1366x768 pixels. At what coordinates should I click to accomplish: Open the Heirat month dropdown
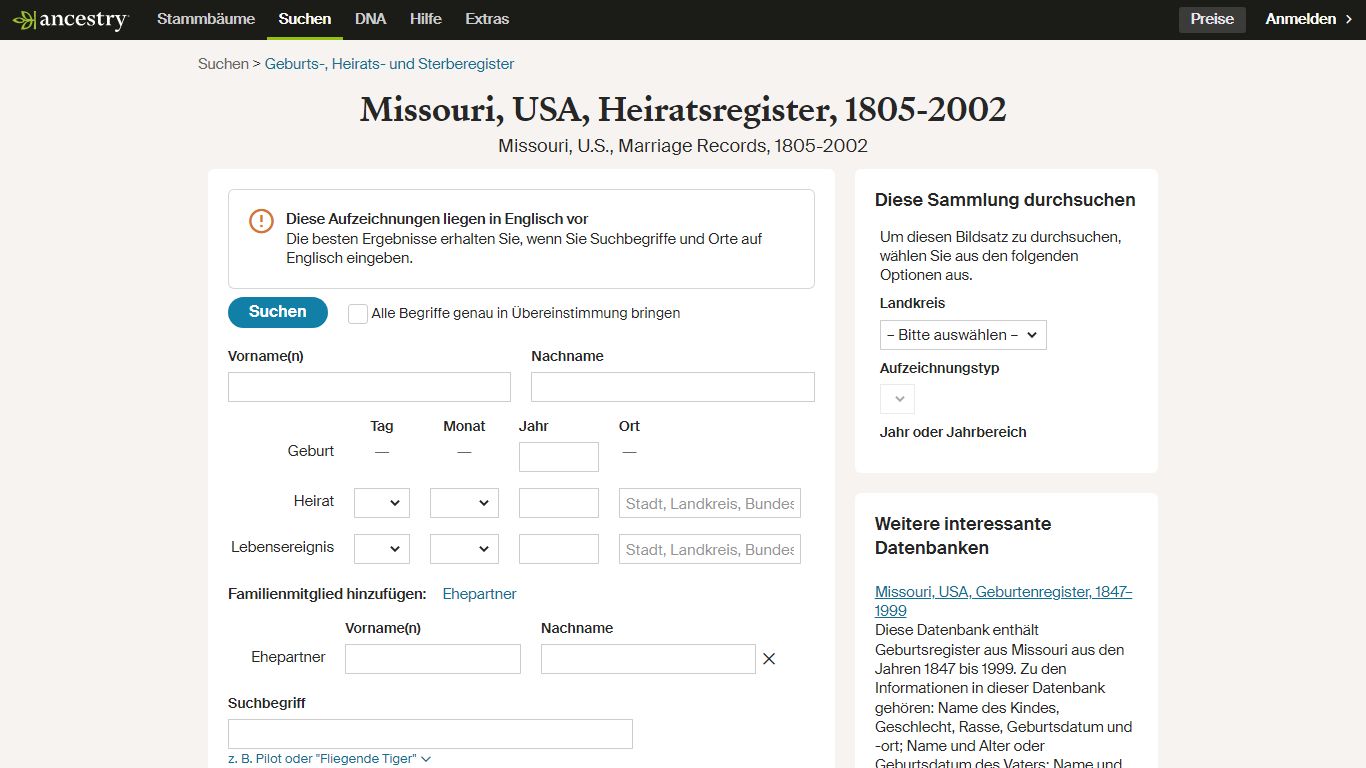click(x=464, y=503)
